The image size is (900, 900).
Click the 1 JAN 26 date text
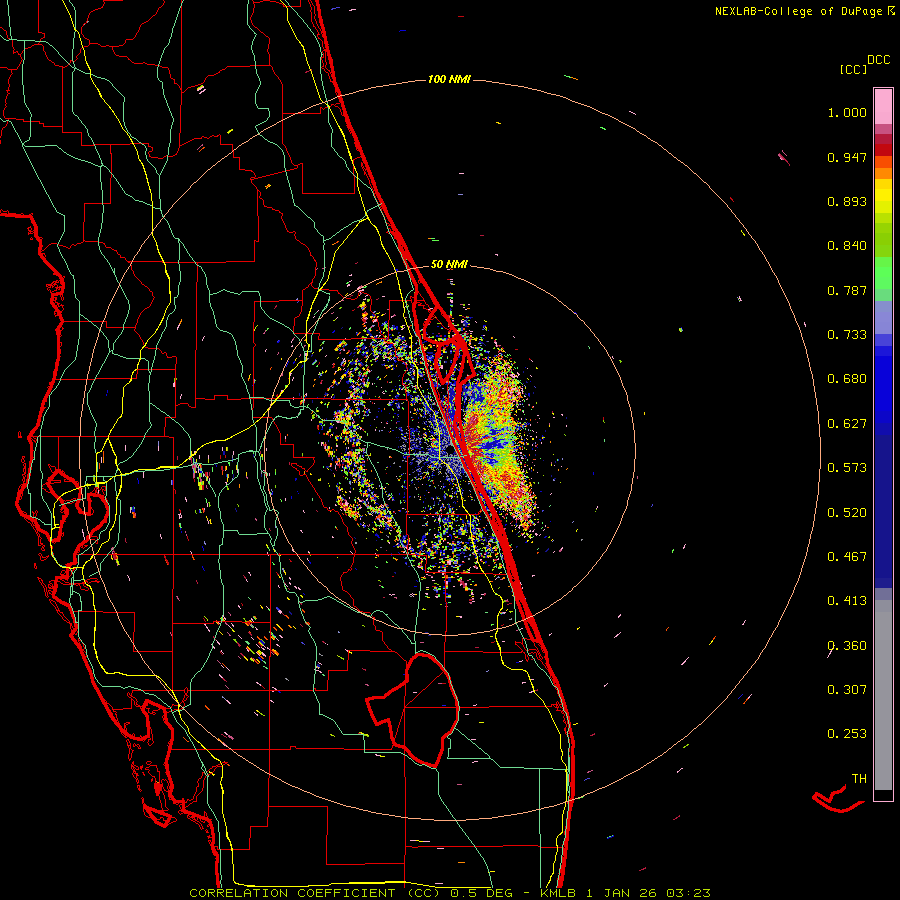coord(623,893)
